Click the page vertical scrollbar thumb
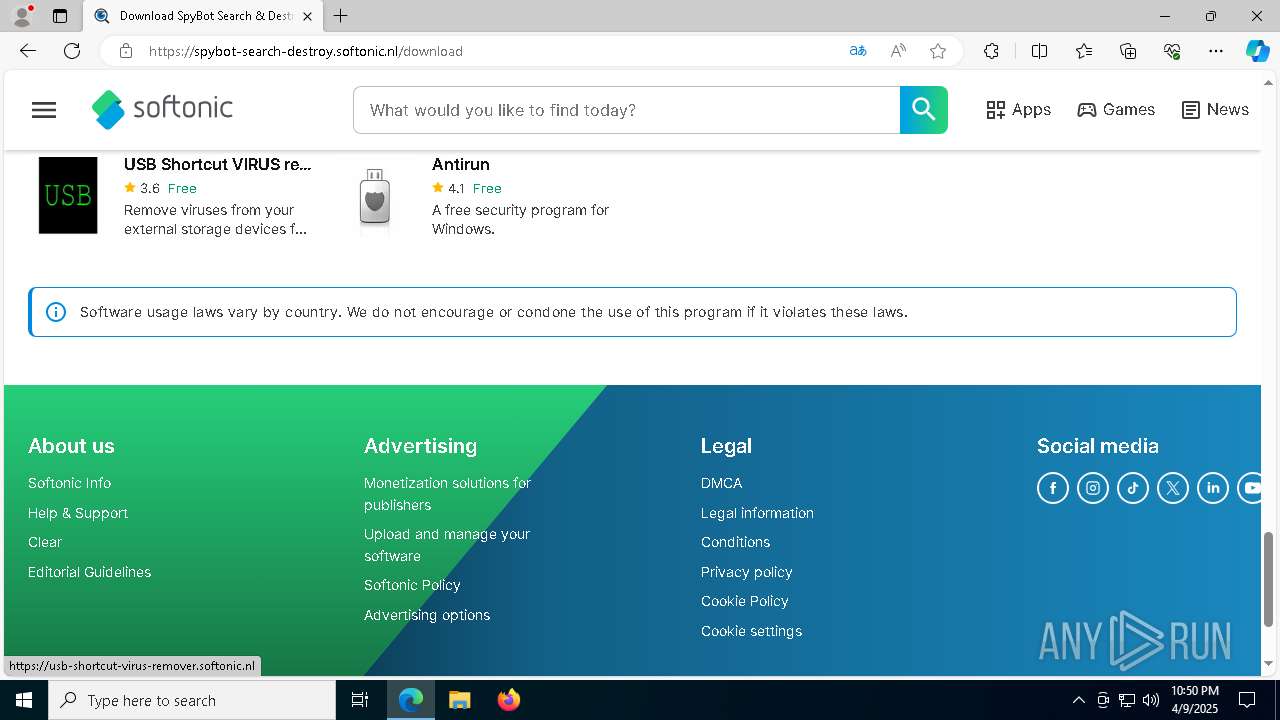1280x720 pixels. click(x=1269, y=580)
